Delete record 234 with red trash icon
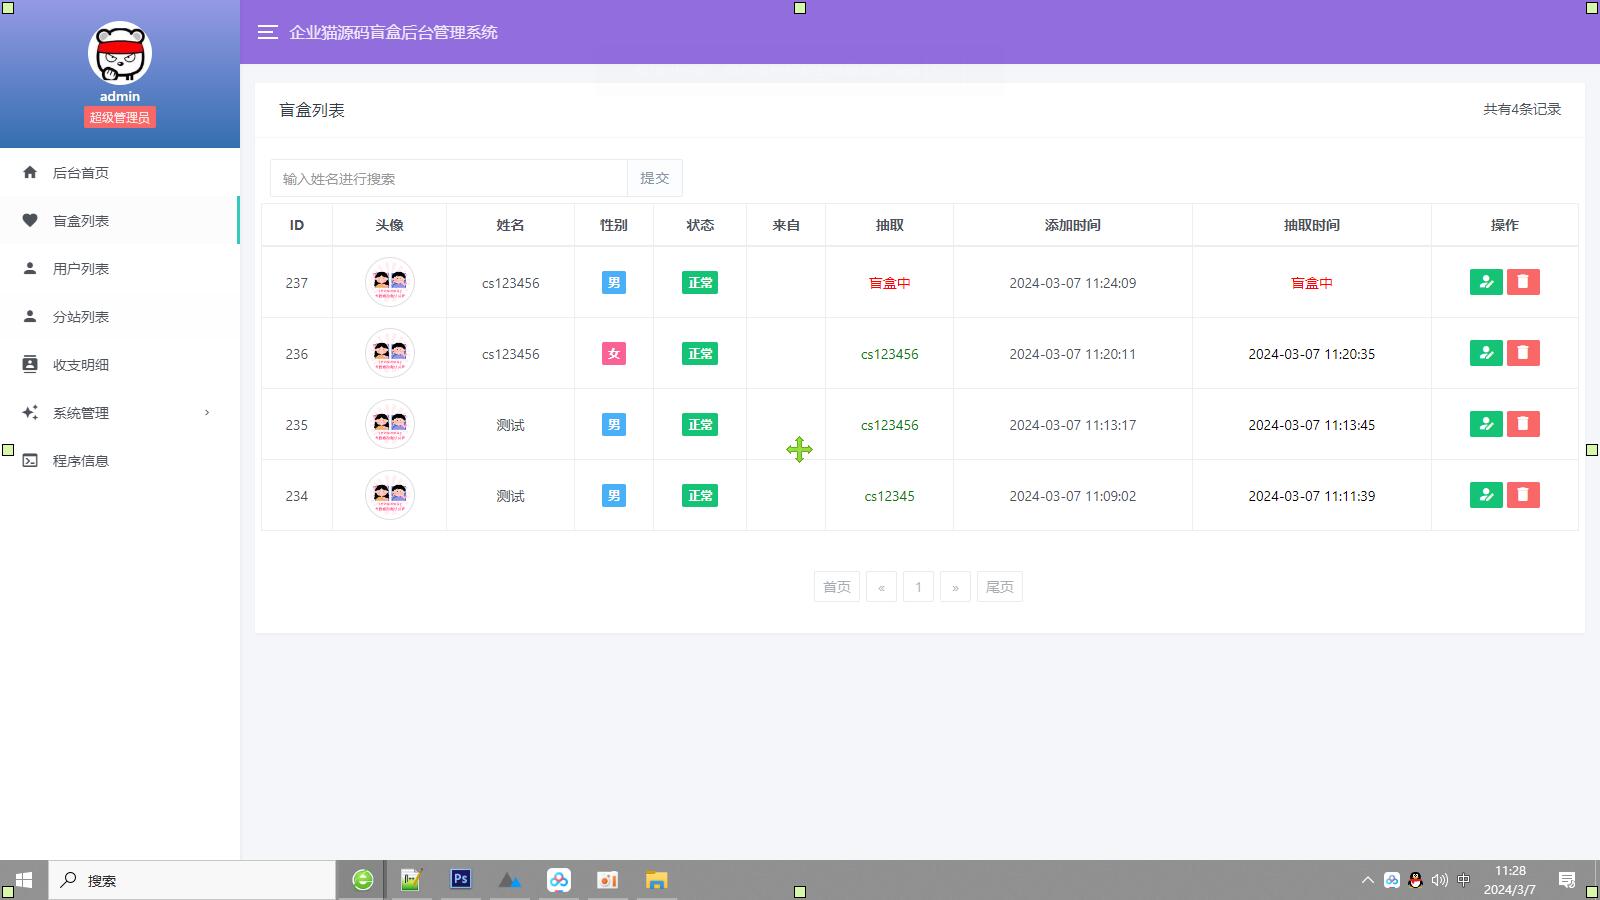Image resolution: width=1600 pixels, height=900 pixels. tap(1523, 495)
